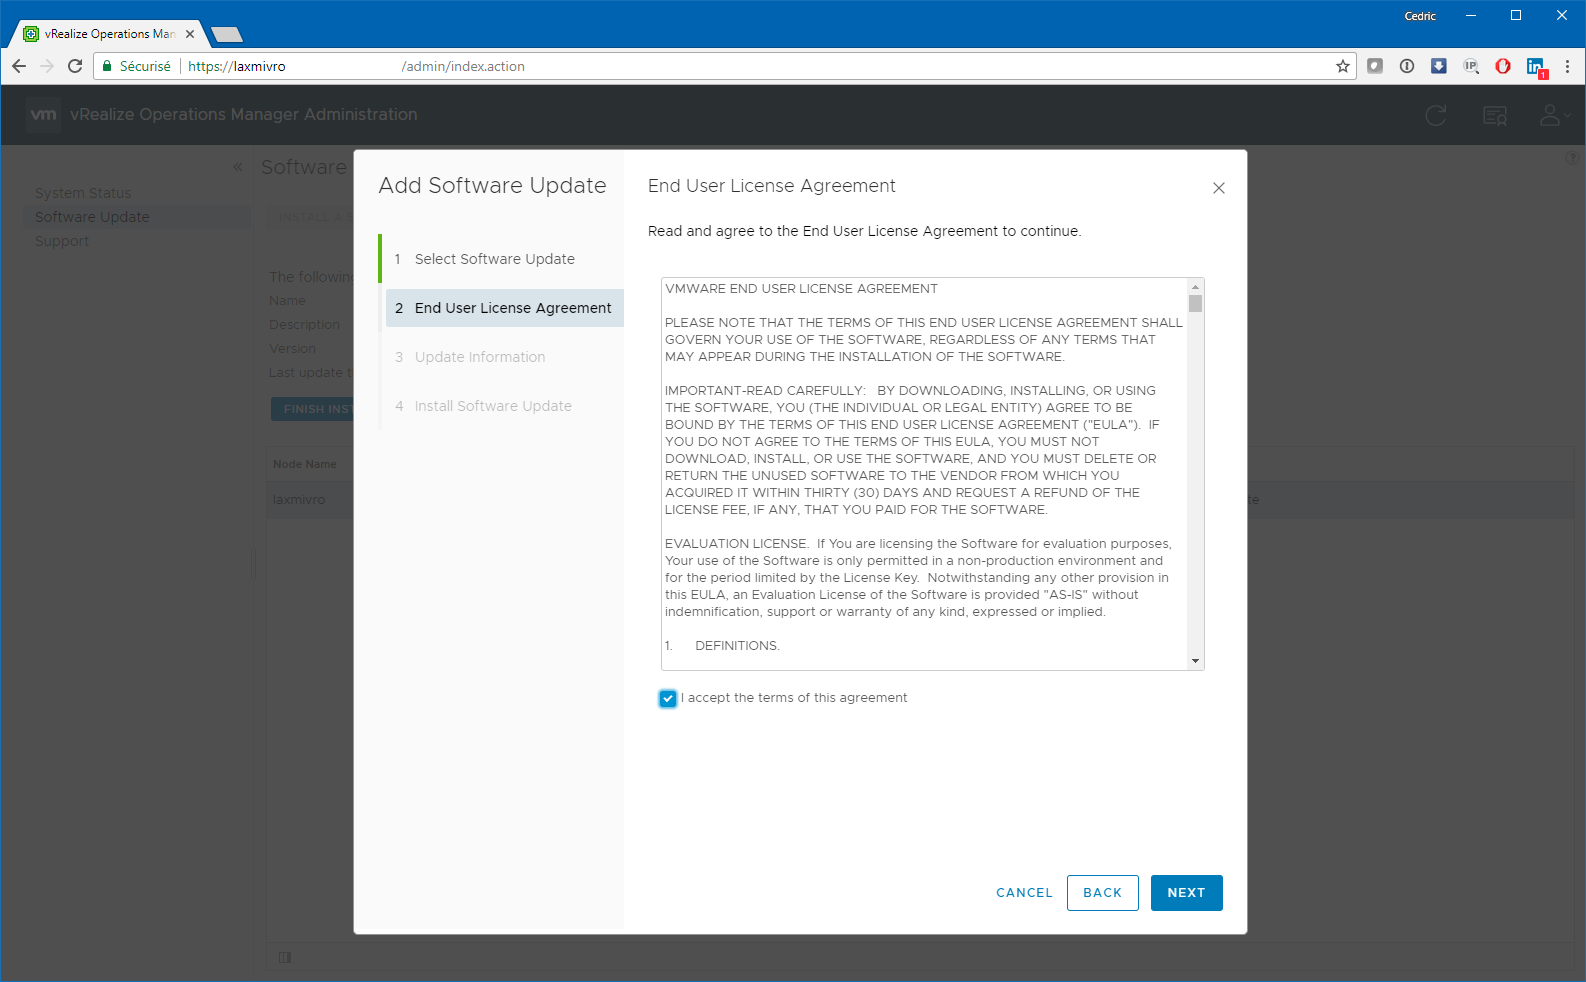Viewport: 1586px width, 982px height.
Task: Click the EULA scrollbar thumb
Action: 1195,303
